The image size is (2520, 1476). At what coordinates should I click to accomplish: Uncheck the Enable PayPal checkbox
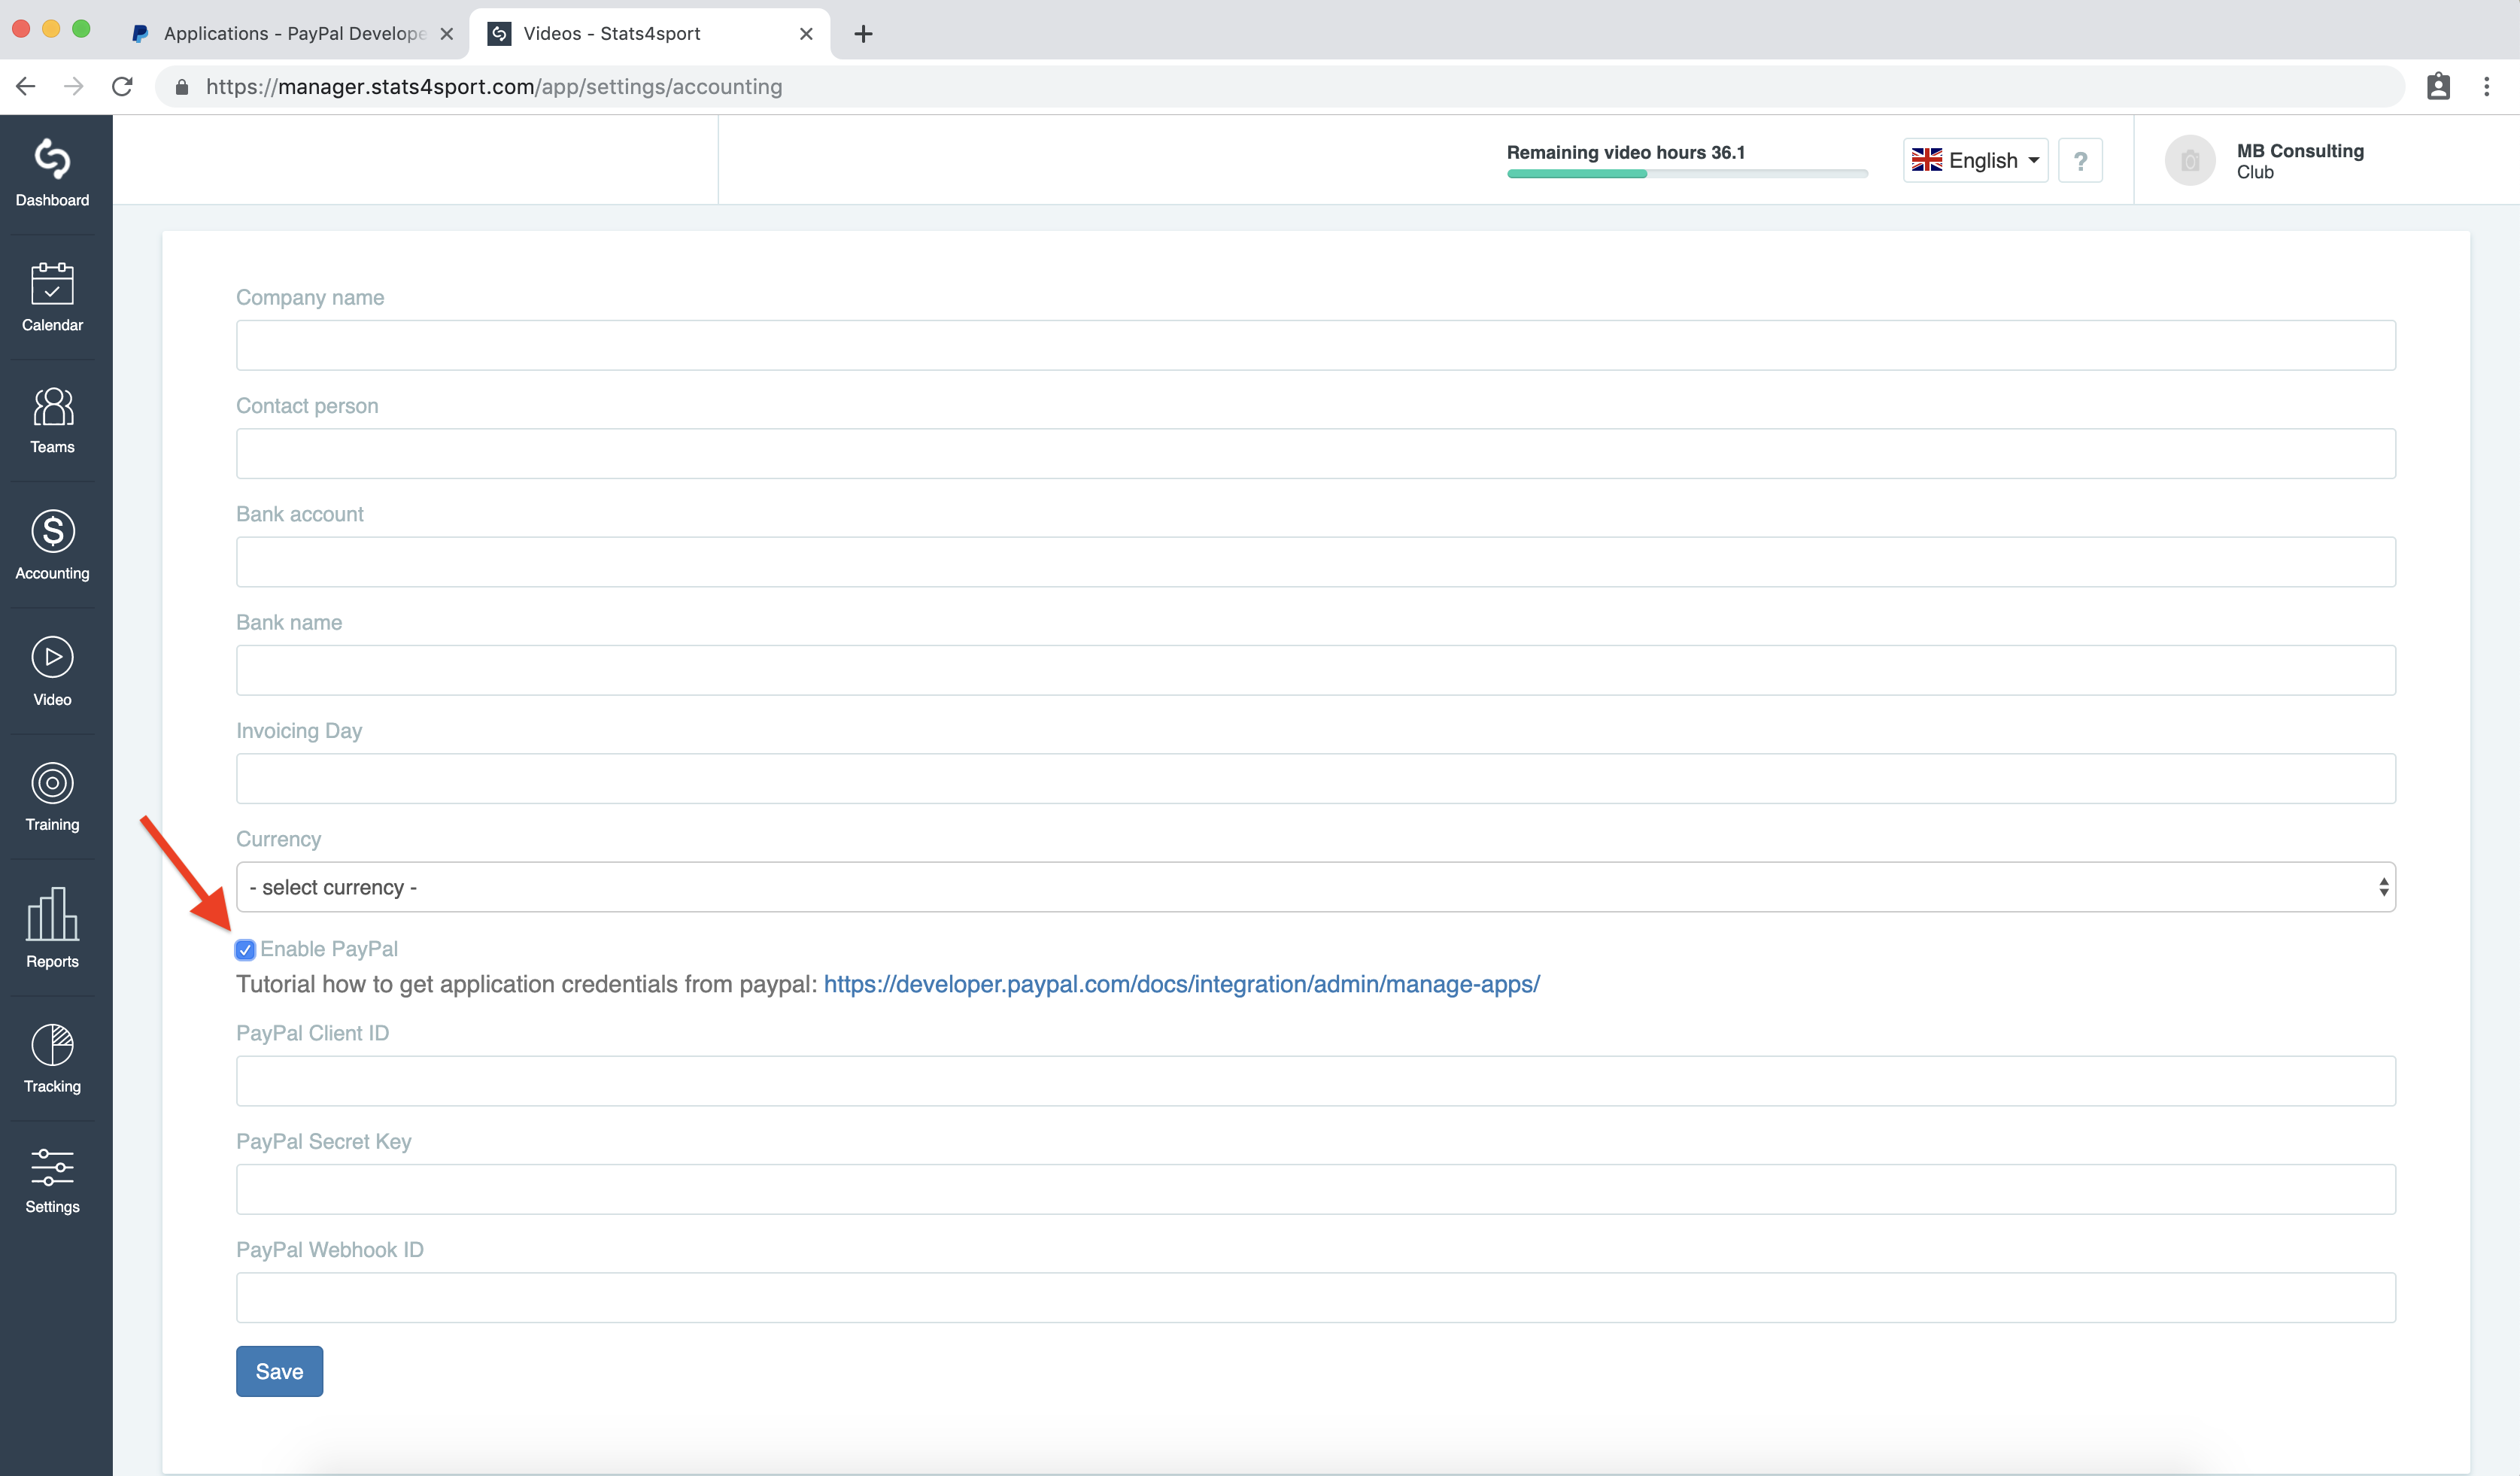[245, 949]
